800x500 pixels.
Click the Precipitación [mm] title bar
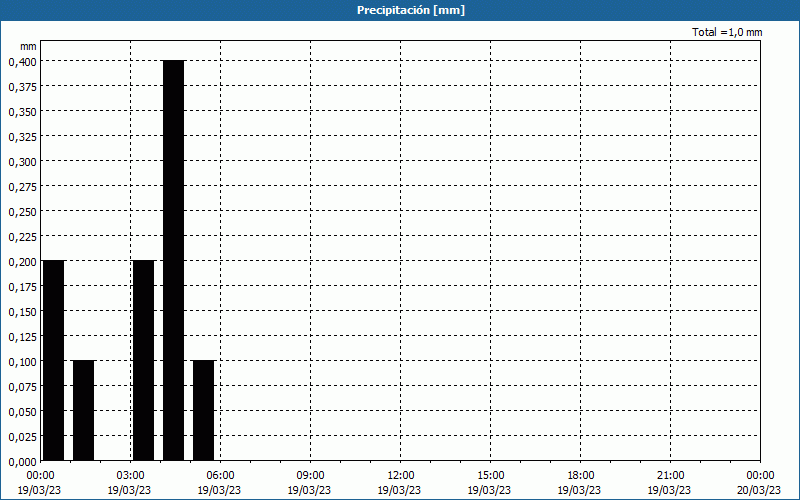click(400, 10)
